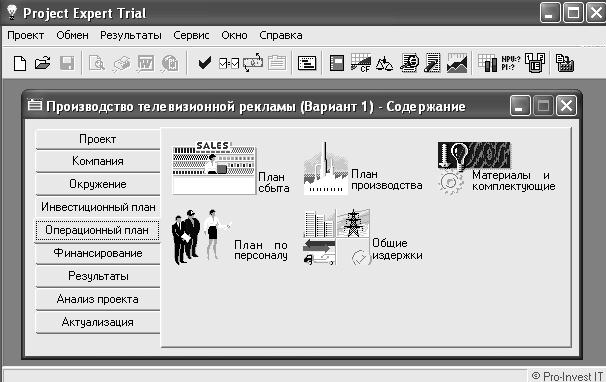The height and width of the screenshot is (382, 606).
Task: Open the Обмен menu
Action: point(72,36)
